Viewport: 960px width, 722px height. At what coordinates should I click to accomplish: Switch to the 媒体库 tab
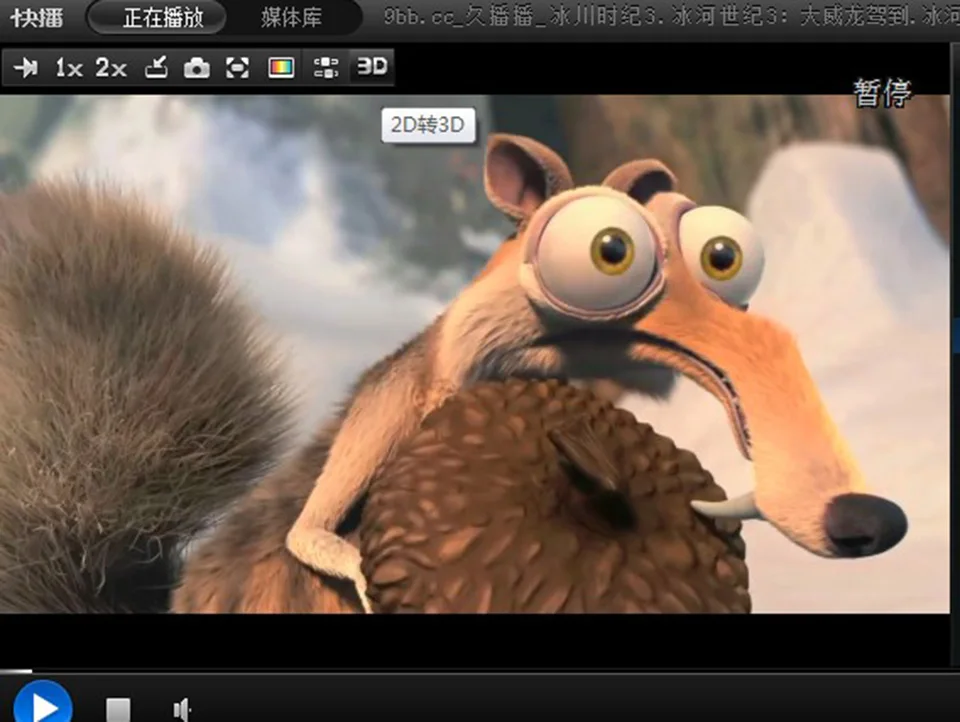tap(291, 18)
